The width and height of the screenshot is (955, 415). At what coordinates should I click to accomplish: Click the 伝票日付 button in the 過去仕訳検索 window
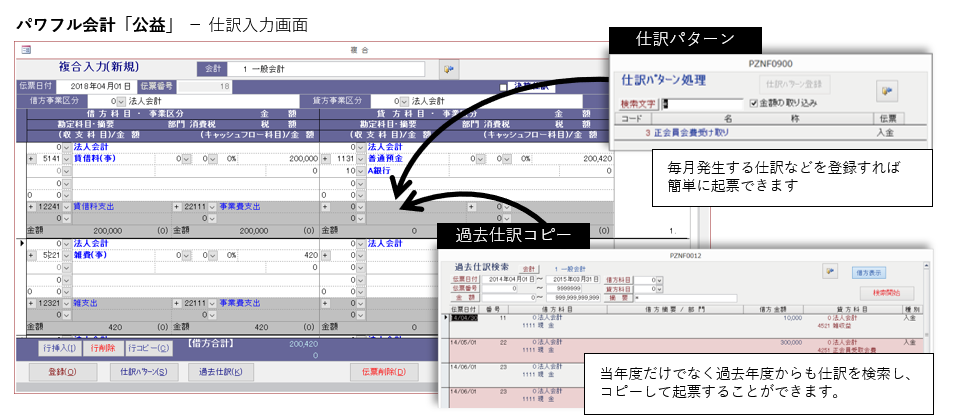(465, 280)
